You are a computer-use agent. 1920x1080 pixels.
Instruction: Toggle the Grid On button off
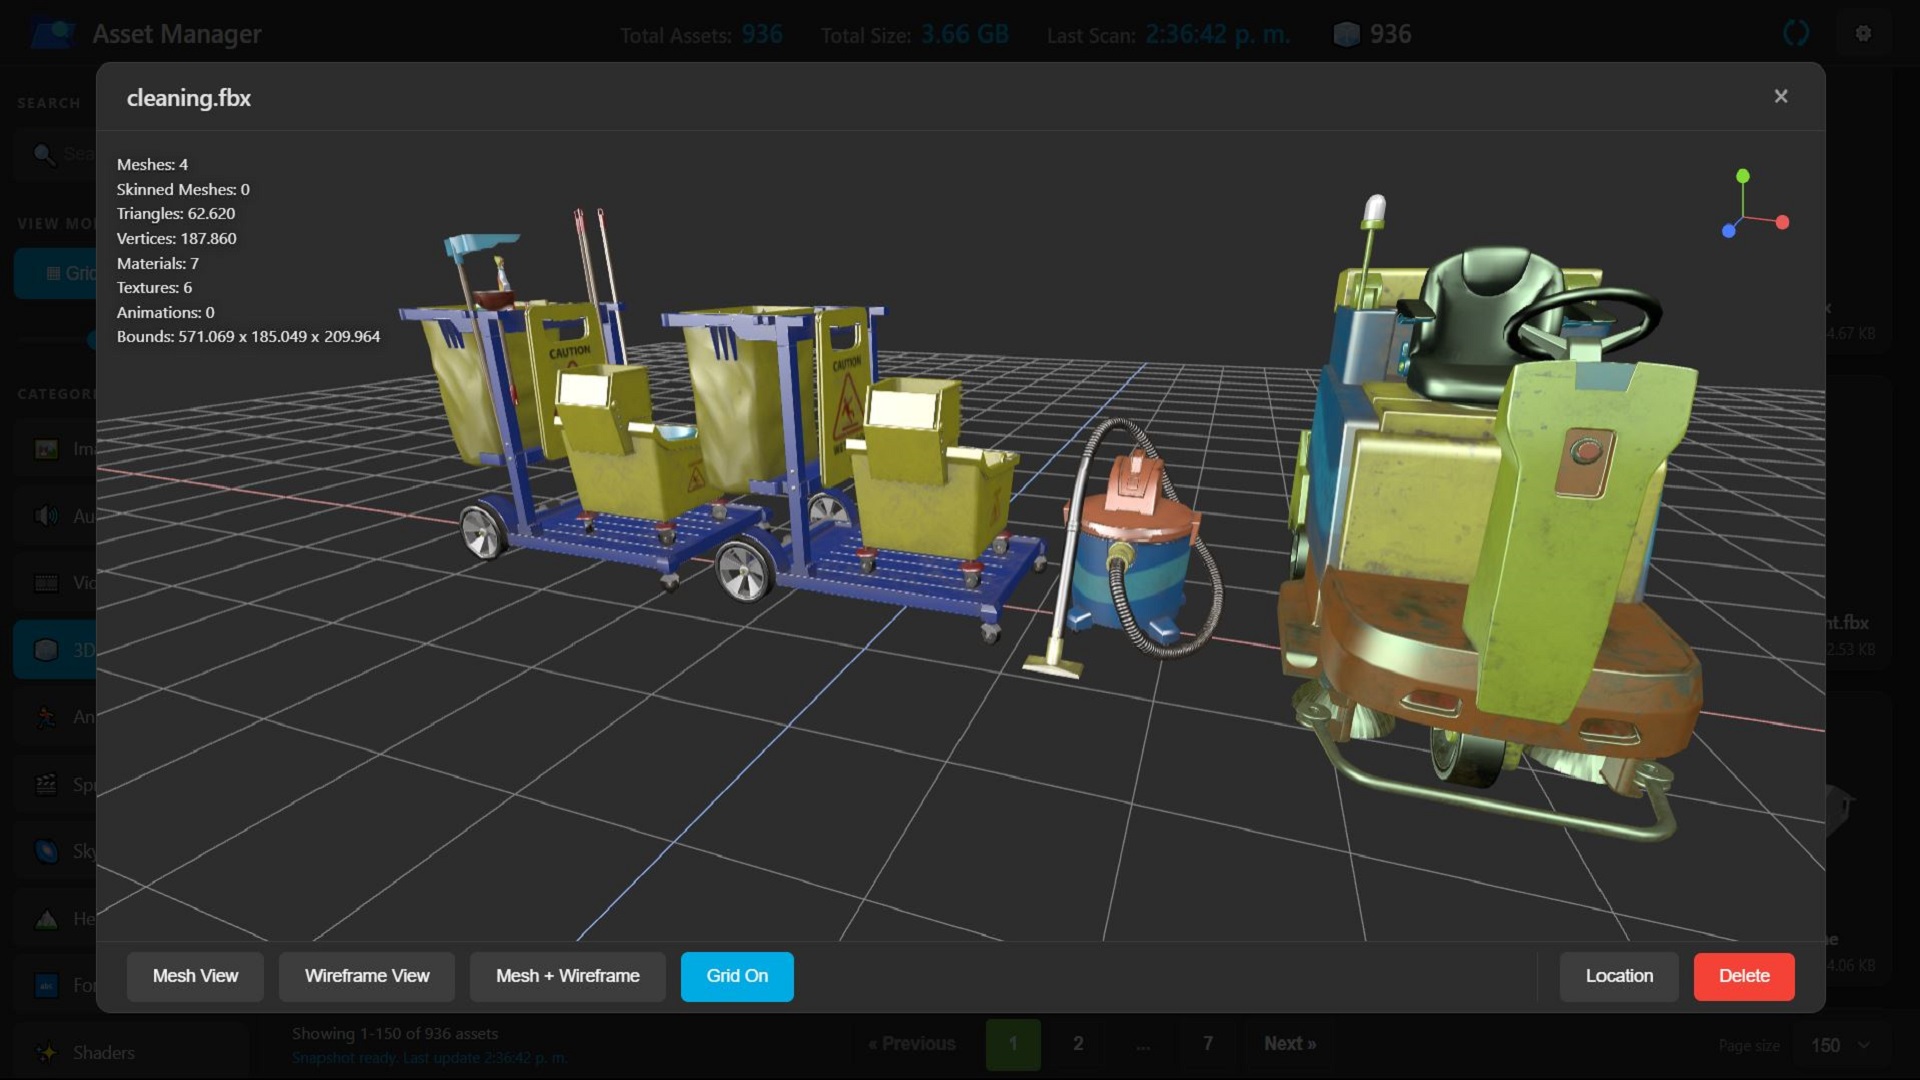(737, 976)
